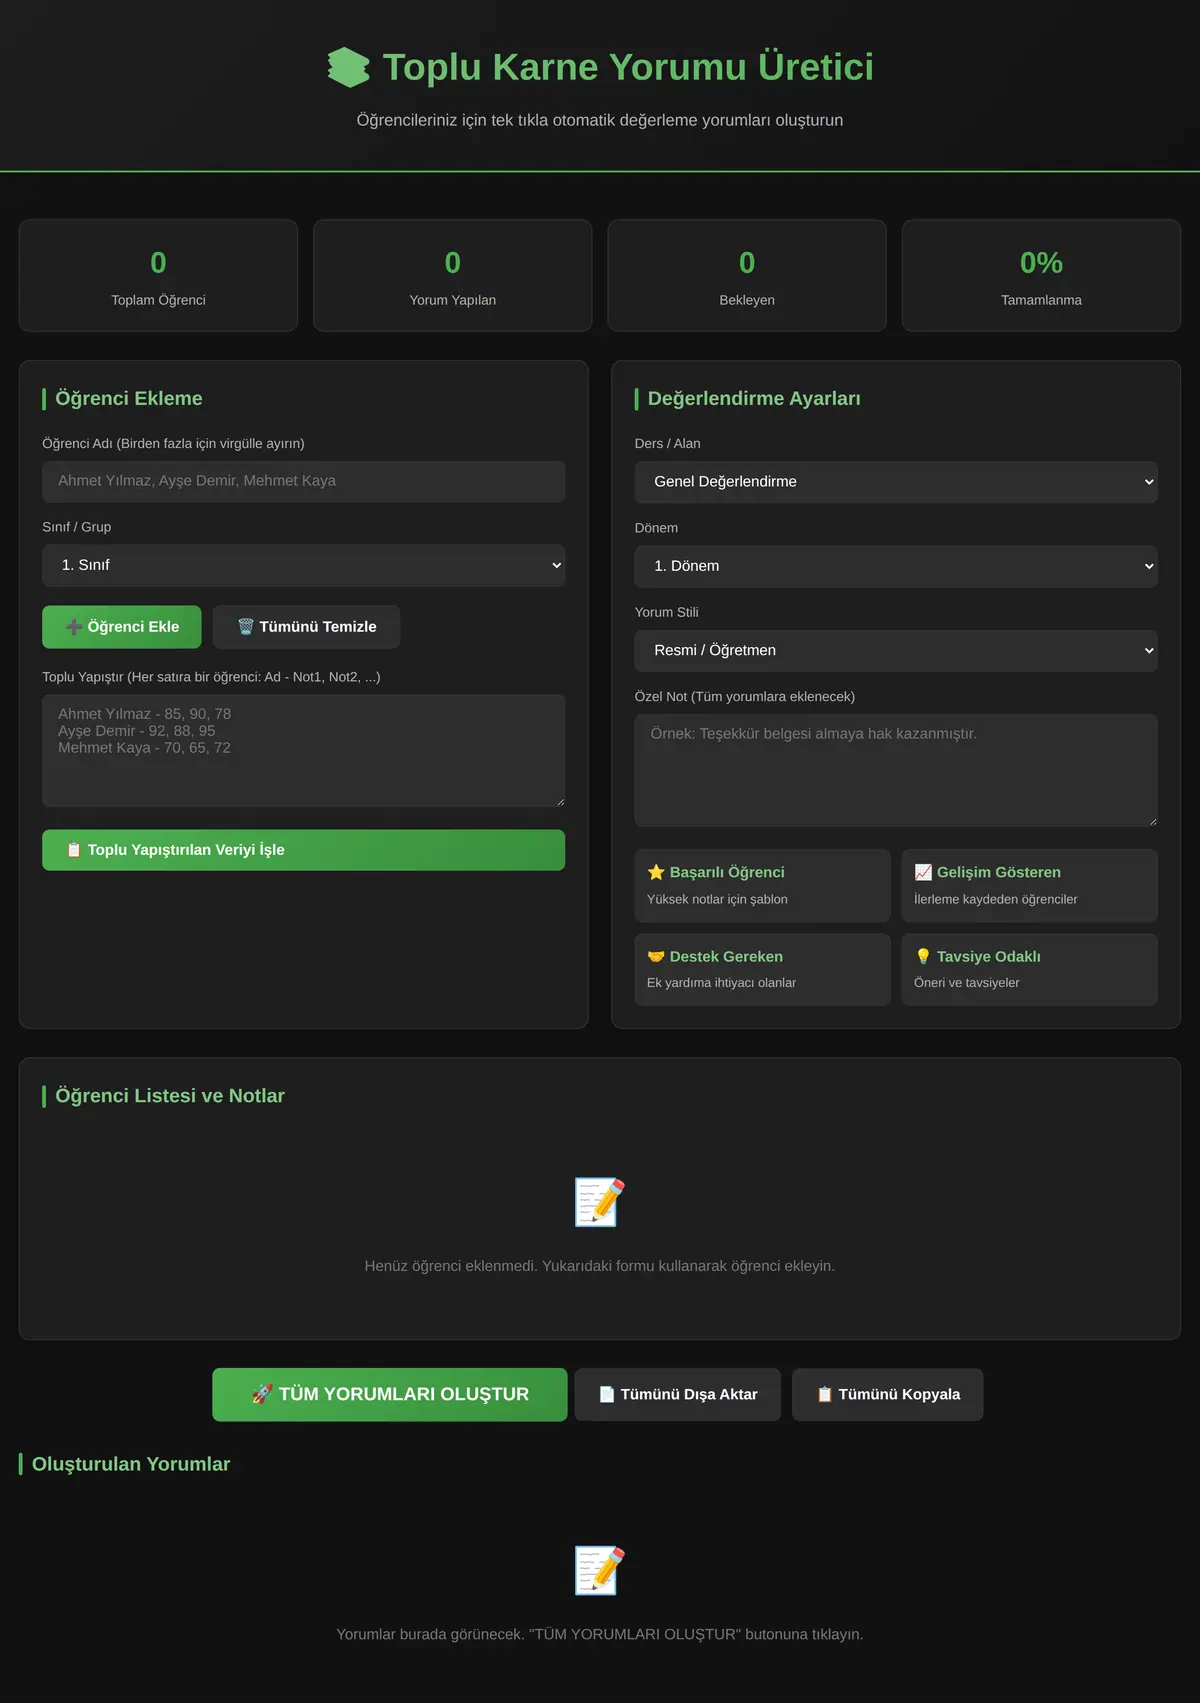Pick the Destek Gereken template card
Screen dimensions: 1200x1703
763,969
